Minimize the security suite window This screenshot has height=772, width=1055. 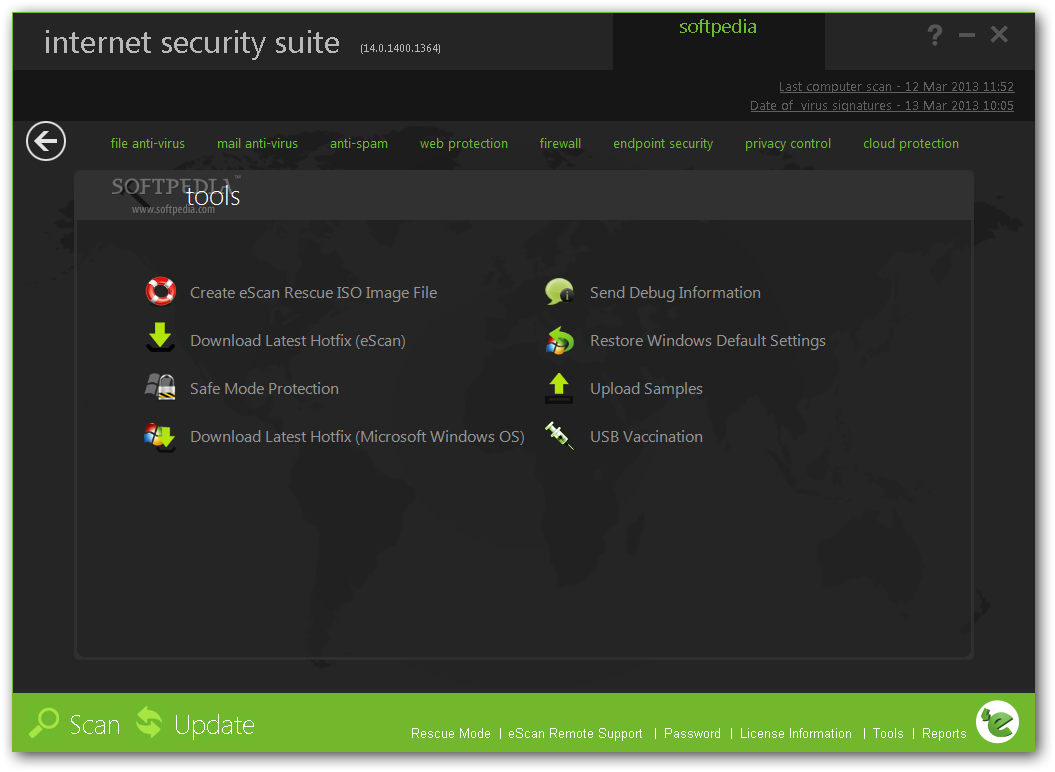coord(967,35)
